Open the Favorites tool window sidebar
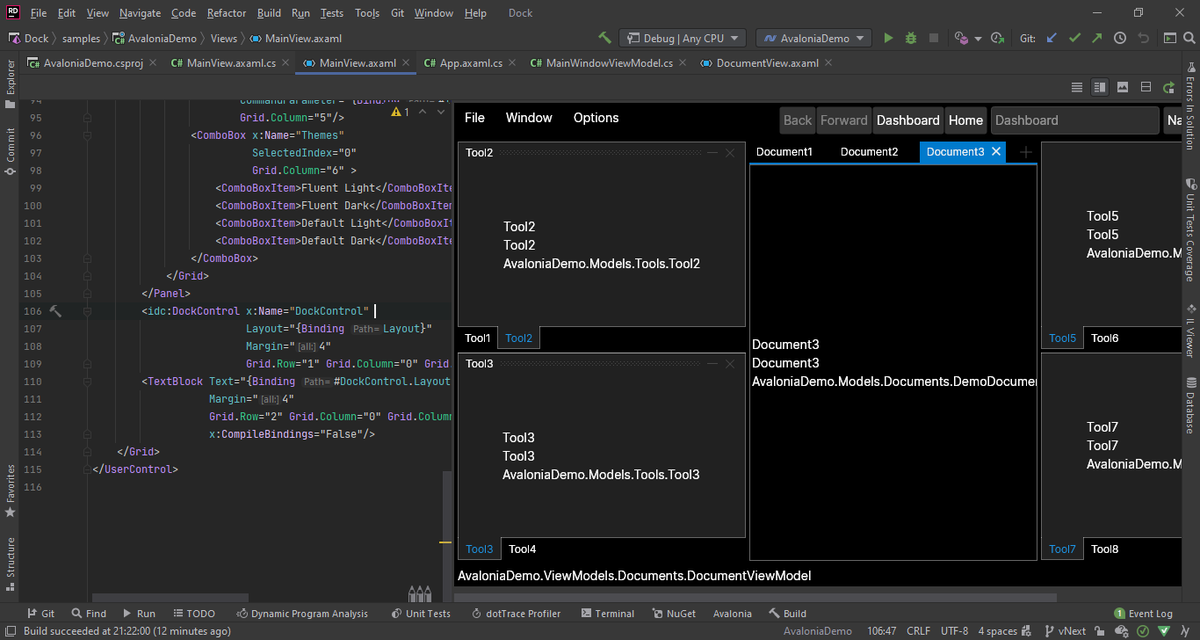1200x640 pixels. tap(11, 490)
